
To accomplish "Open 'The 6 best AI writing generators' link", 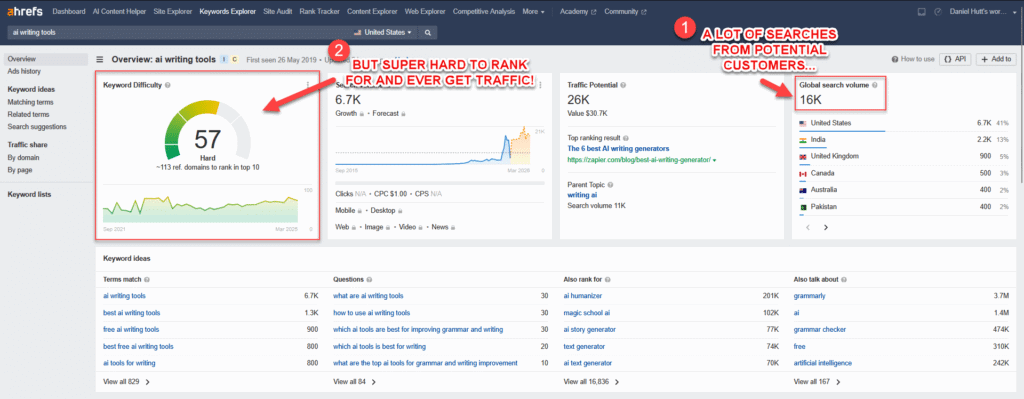I will pyautogui.click(x=618, y=148).
